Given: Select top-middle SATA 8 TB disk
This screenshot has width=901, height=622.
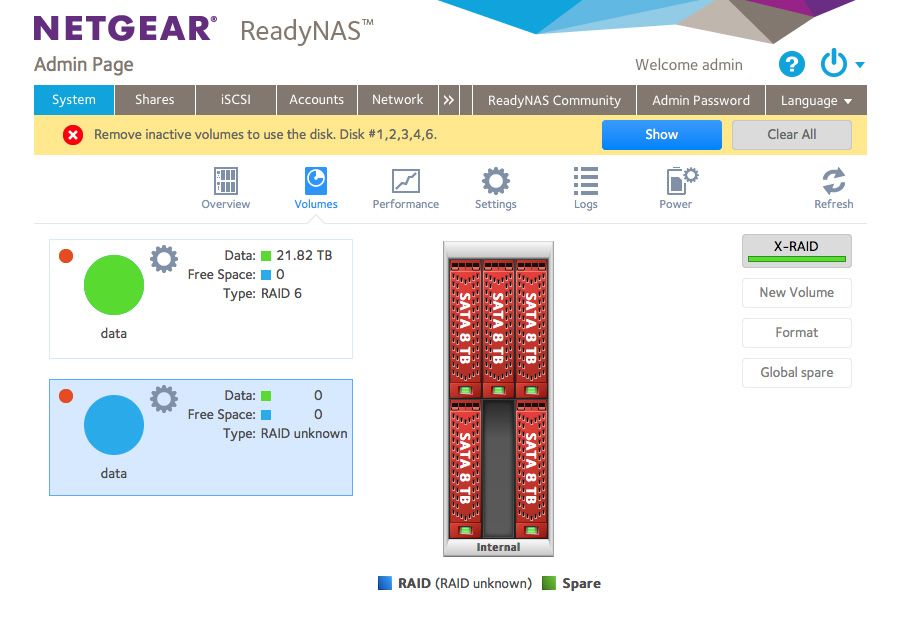Looking at the screenshot, I should click(x=498, y=328).
